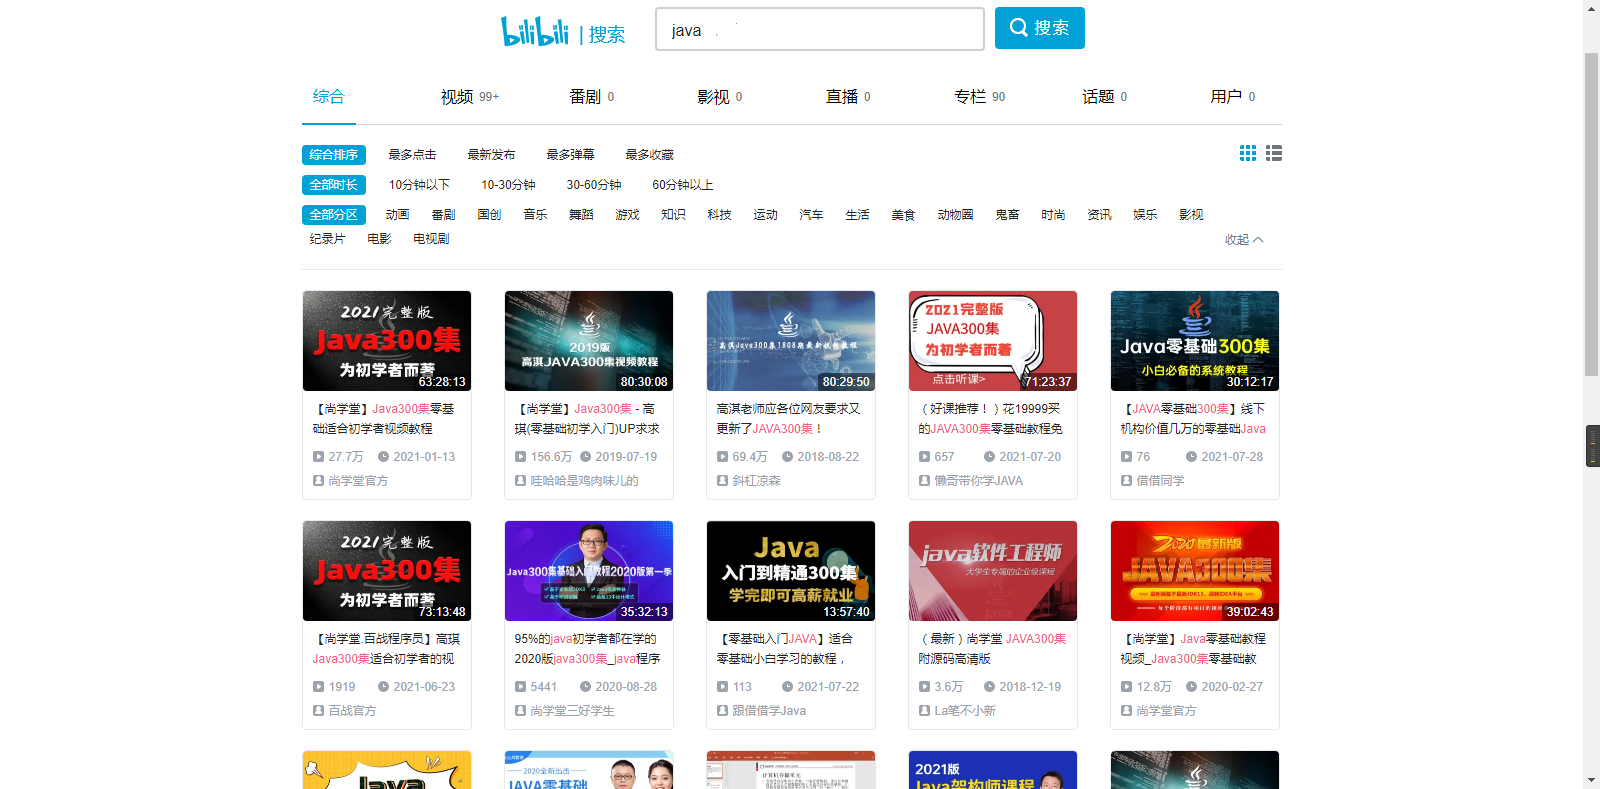Open 2021完整版 Java300集 thumbnail 63:28:13
This screenshot has width=1600, height=789.
[387, 341]
